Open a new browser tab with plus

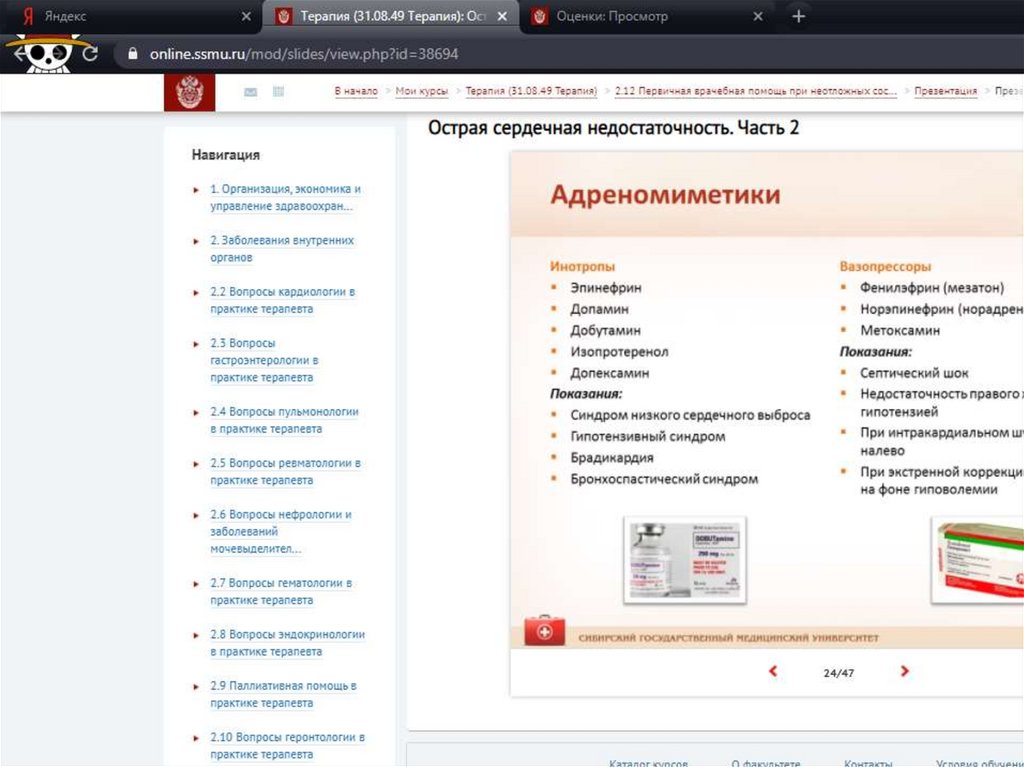tap(798, 16)
